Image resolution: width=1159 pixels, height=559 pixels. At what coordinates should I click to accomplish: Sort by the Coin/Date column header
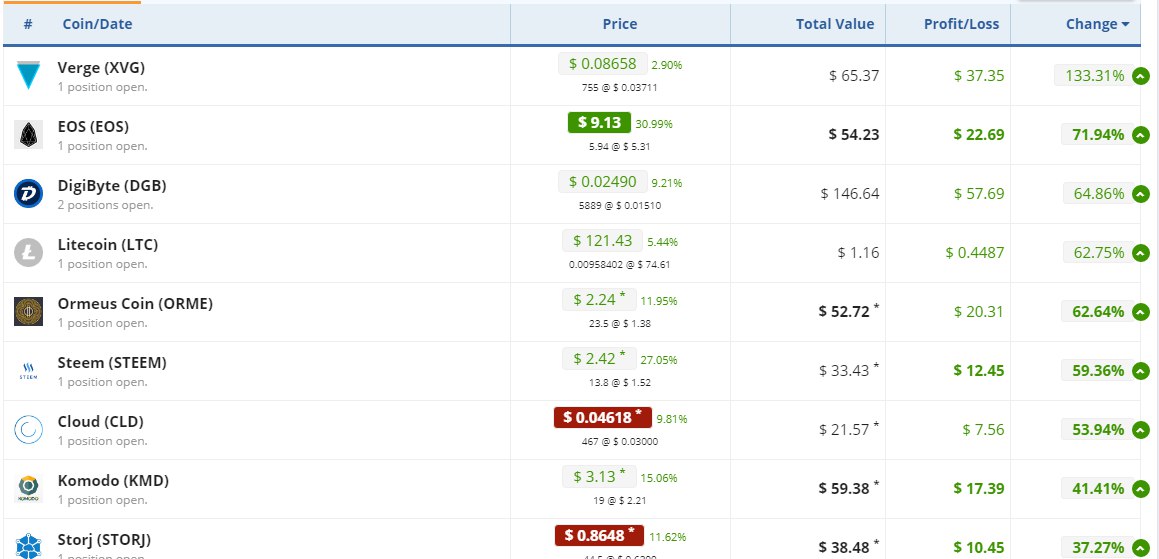coord(97,24)
